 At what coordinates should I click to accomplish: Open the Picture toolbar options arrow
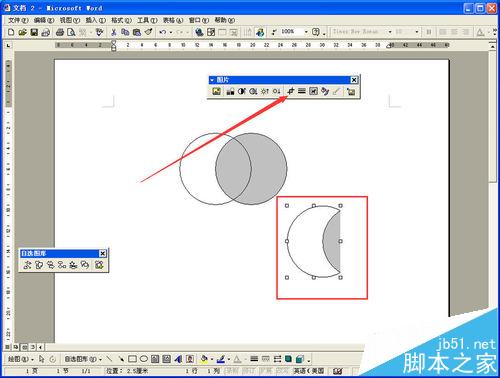click(x=212, y=80)
